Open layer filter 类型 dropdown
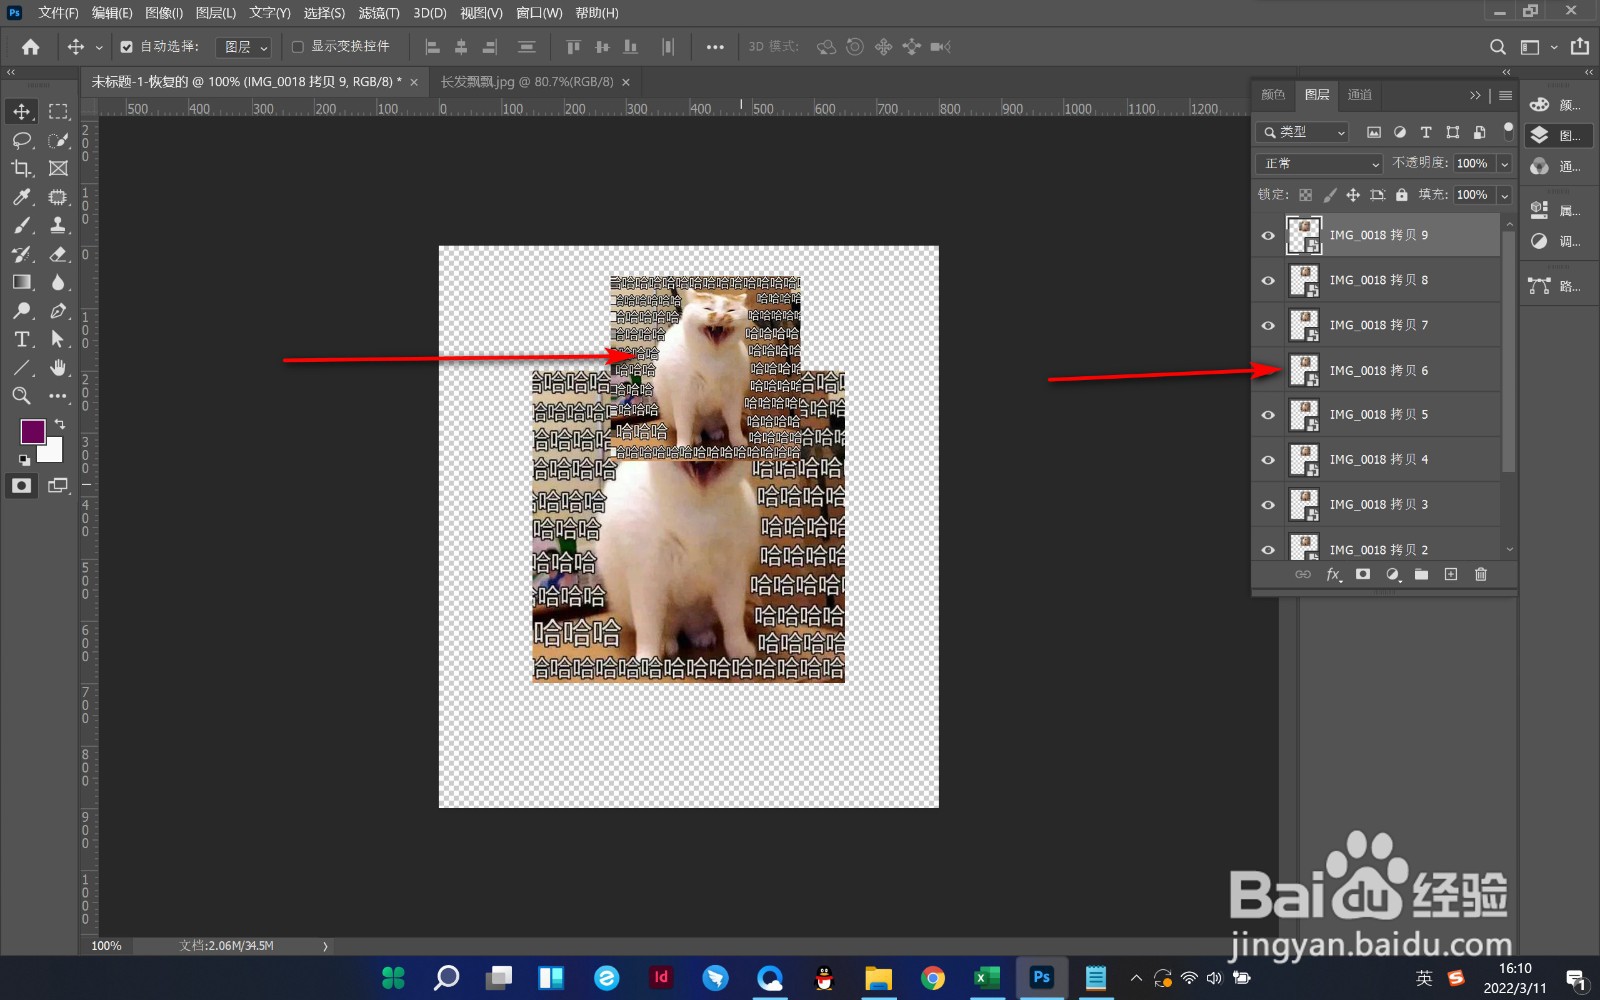 coord(1303,132)
